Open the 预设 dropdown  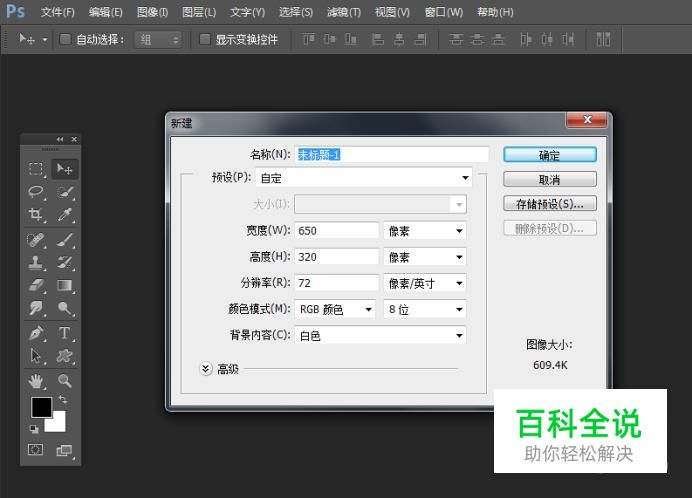click(364, 178)
